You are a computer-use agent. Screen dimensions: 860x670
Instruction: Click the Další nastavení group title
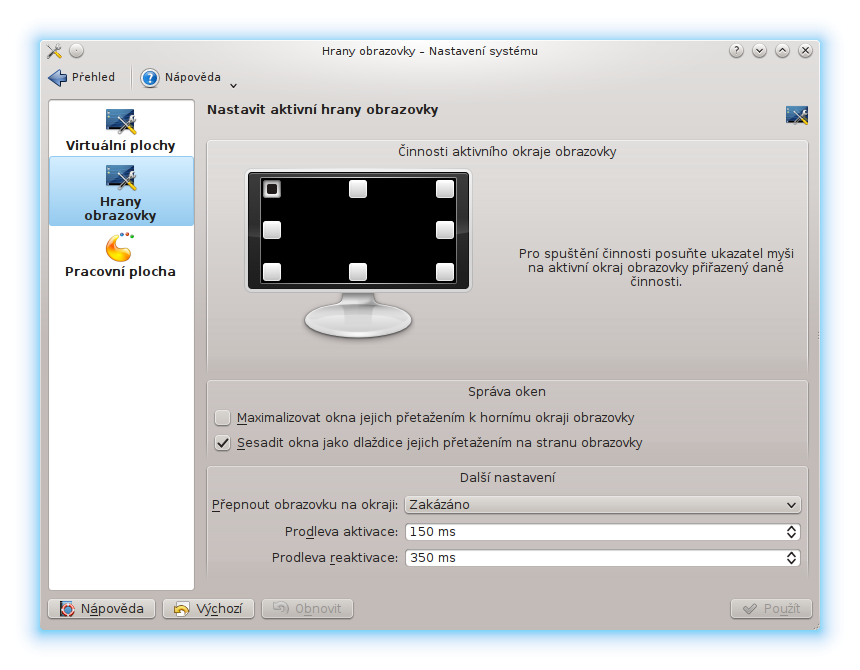click(507, 478)
